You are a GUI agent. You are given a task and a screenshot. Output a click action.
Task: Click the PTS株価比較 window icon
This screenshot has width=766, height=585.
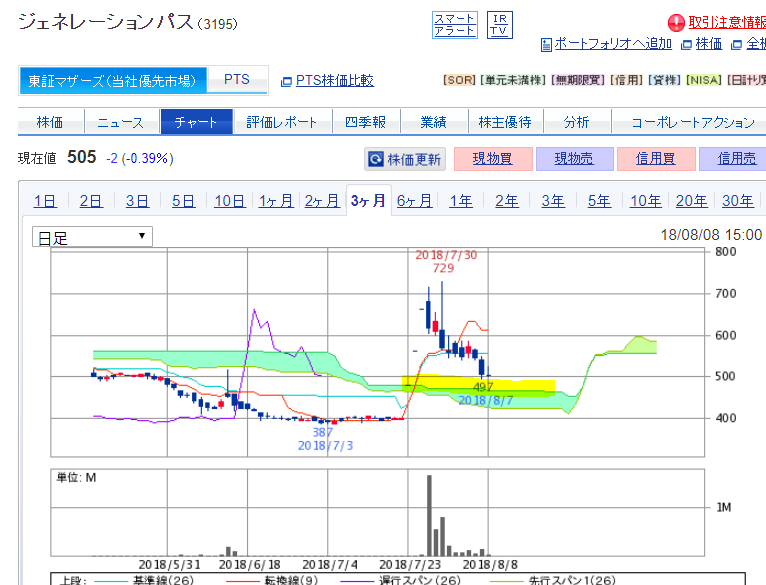pos(287,81)
